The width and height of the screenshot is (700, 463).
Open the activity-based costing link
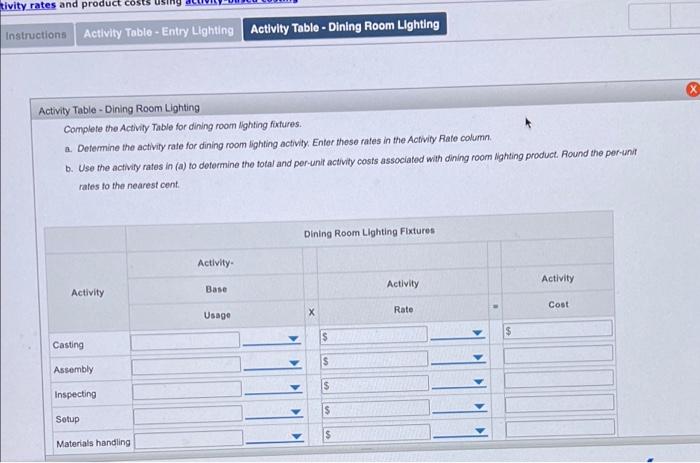(x=242, y=2)
